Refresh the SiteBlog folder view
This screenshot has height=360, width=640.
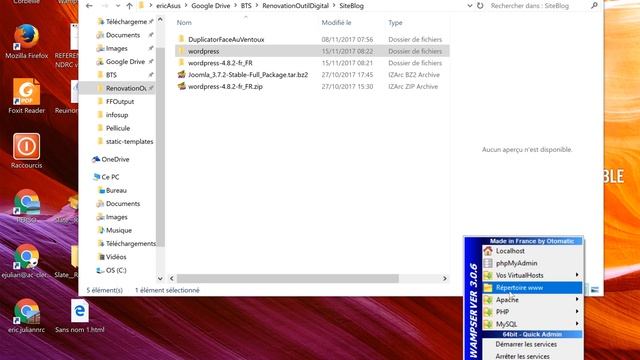[480, 6]
